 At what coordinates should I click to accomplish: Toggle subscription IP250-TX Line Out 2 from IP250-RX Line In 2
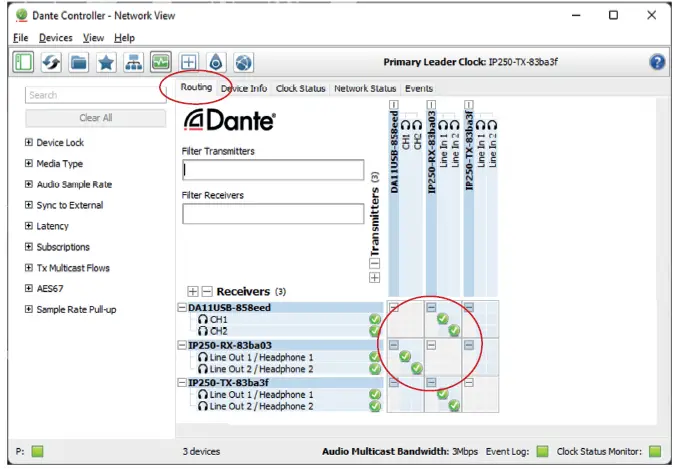[454, 405]
